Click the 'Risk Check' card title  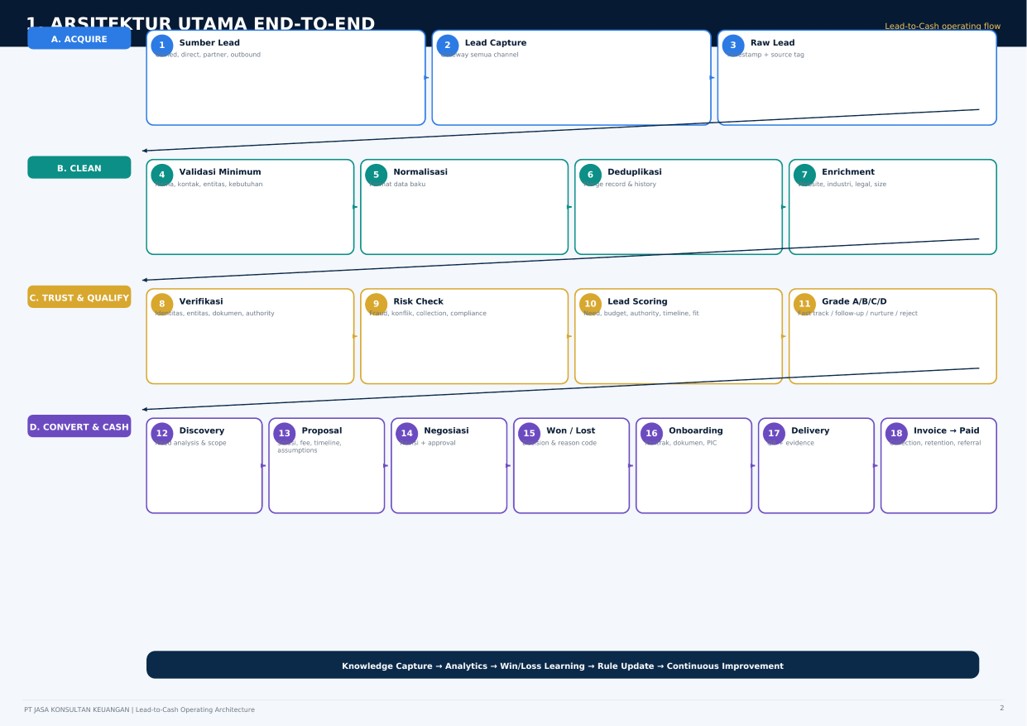[x=418, y=301]
